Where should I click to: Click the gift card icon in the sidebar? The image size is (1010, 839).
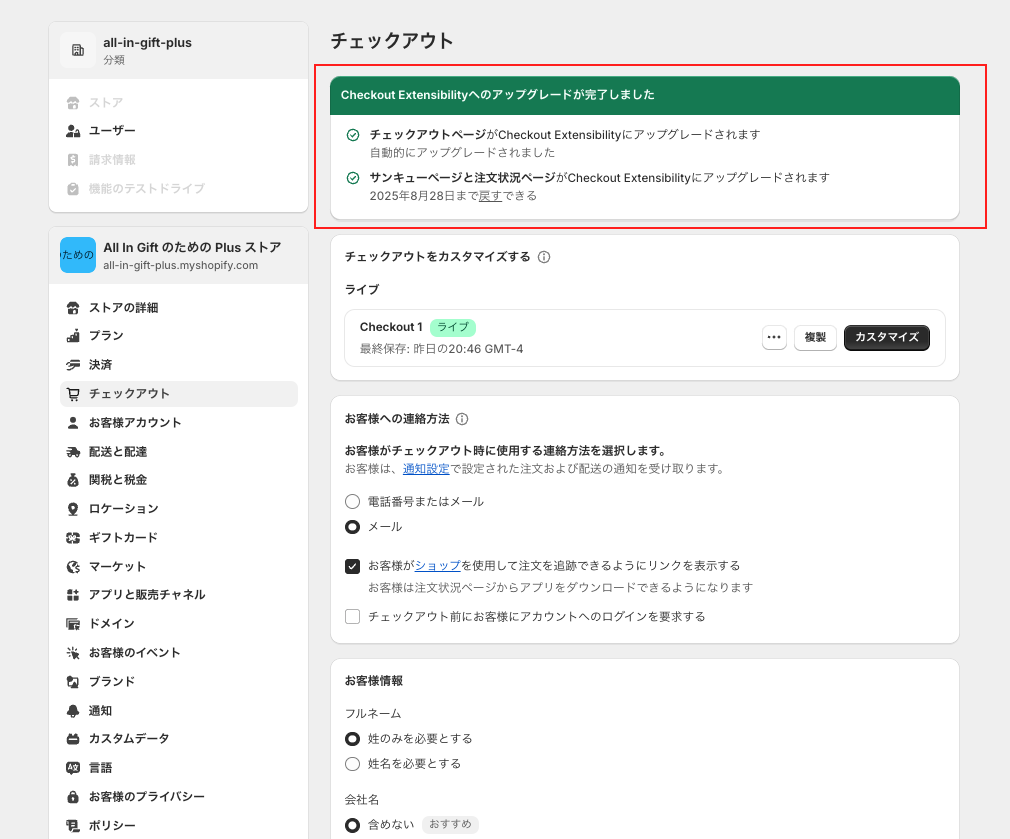click(x=73, y=538)
